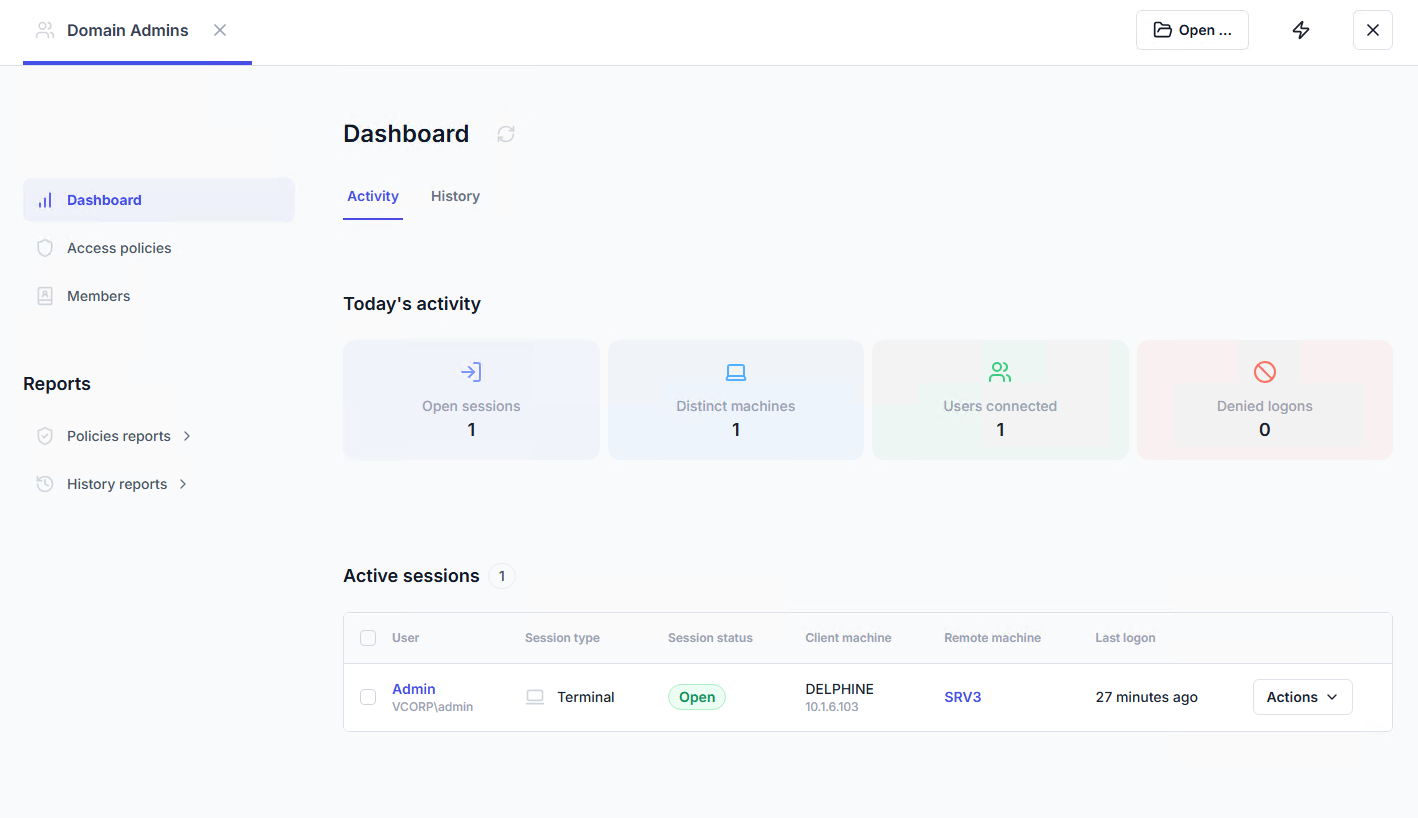Click the Members badge icon in sidebar
The image size is (1418, 818).
coord(45,296)
